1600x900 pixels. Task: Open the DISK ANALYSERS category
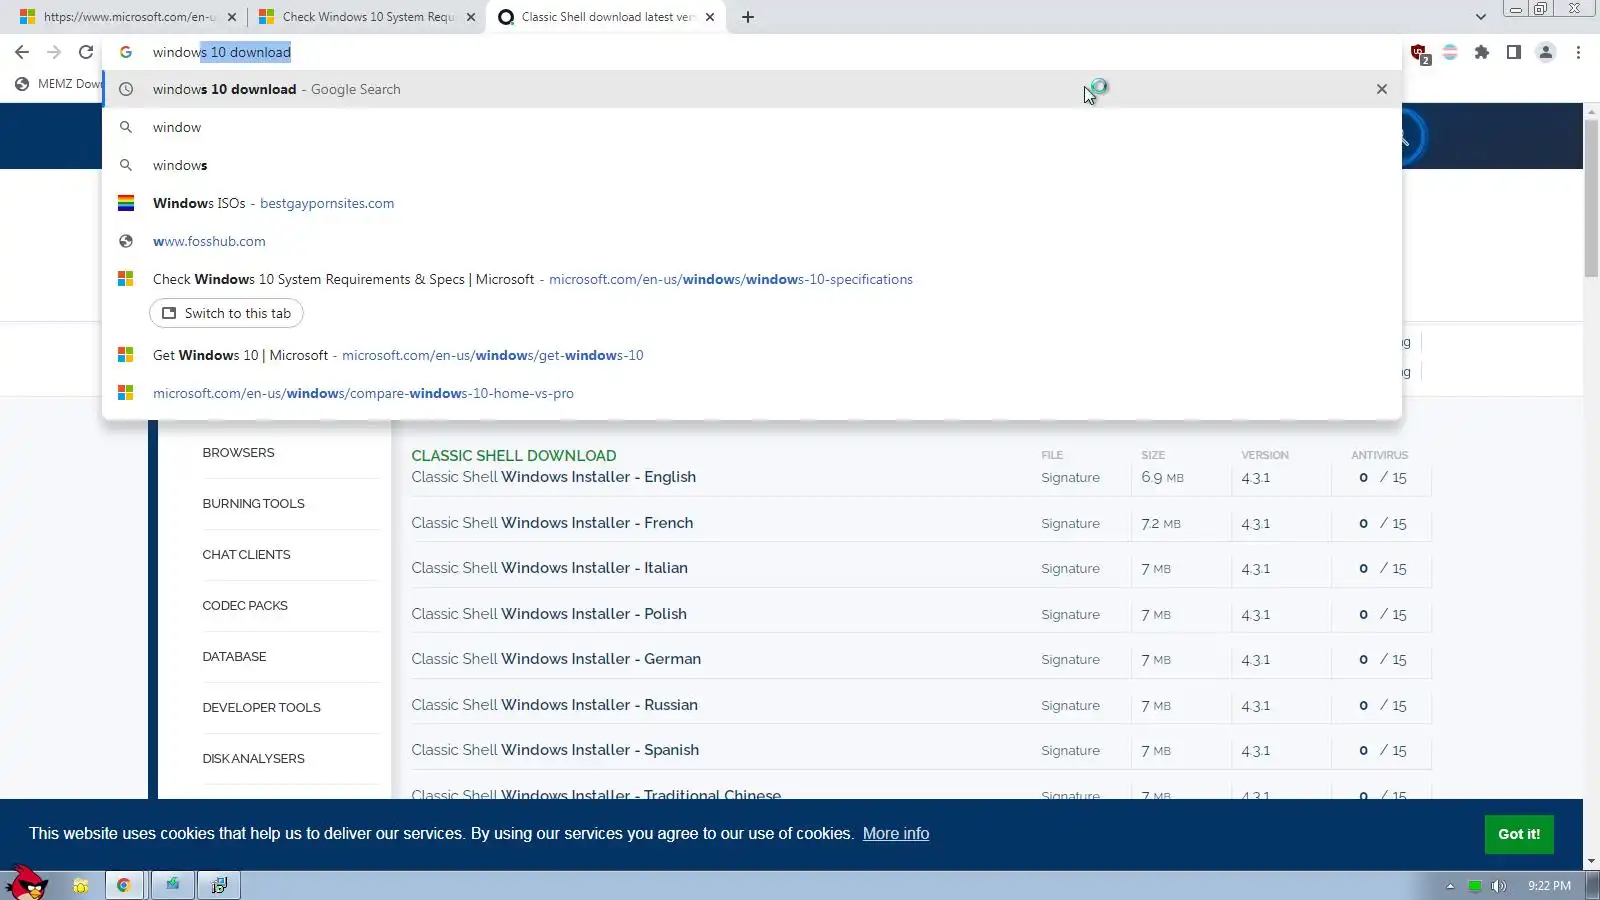click(x=253, y=759)
